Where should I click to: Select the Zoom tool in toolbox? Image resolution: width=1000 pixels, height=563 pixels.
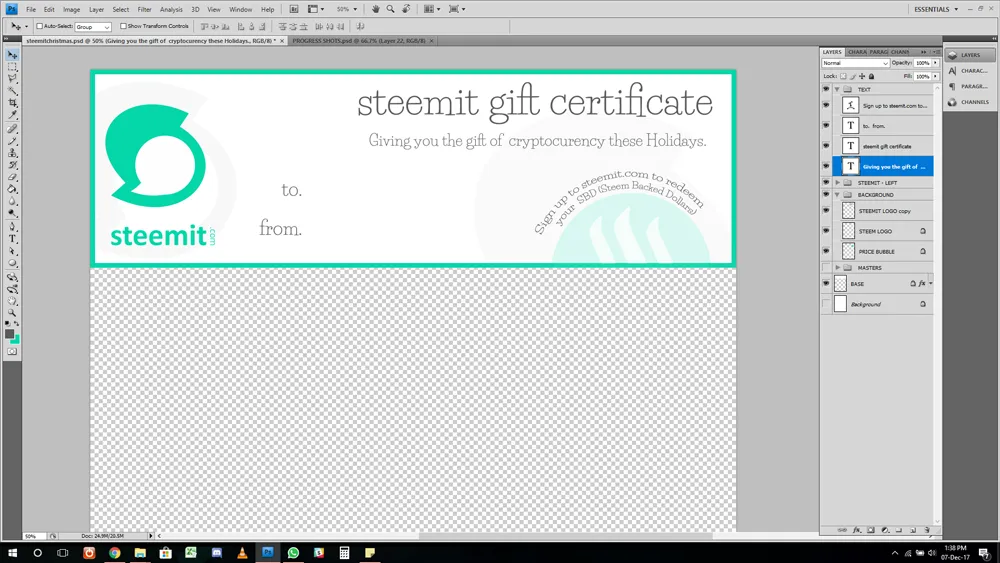click(12, 314)
